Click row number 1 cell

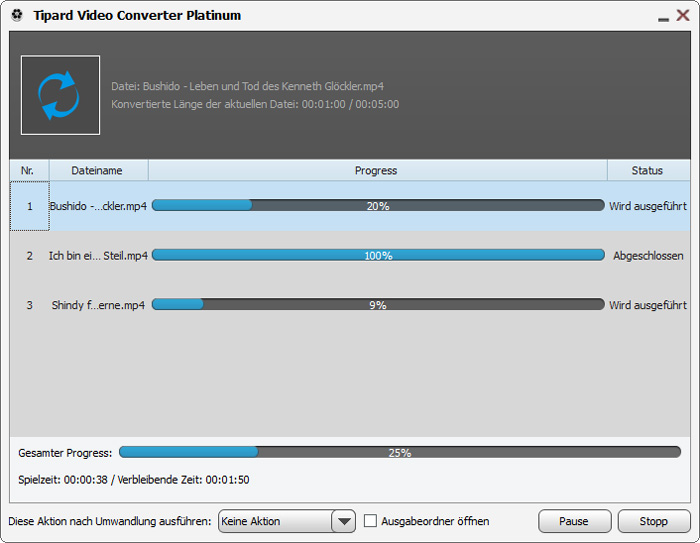[29, 206]
